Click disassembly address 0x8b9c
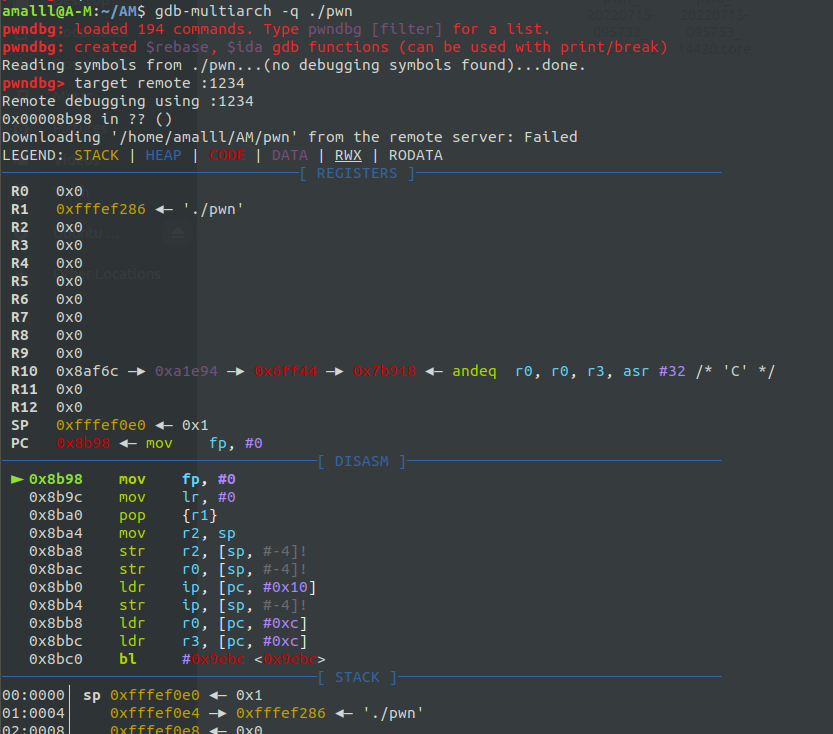Image resolution: width=833 pixels, height=734 pixels. click(56, 497)
